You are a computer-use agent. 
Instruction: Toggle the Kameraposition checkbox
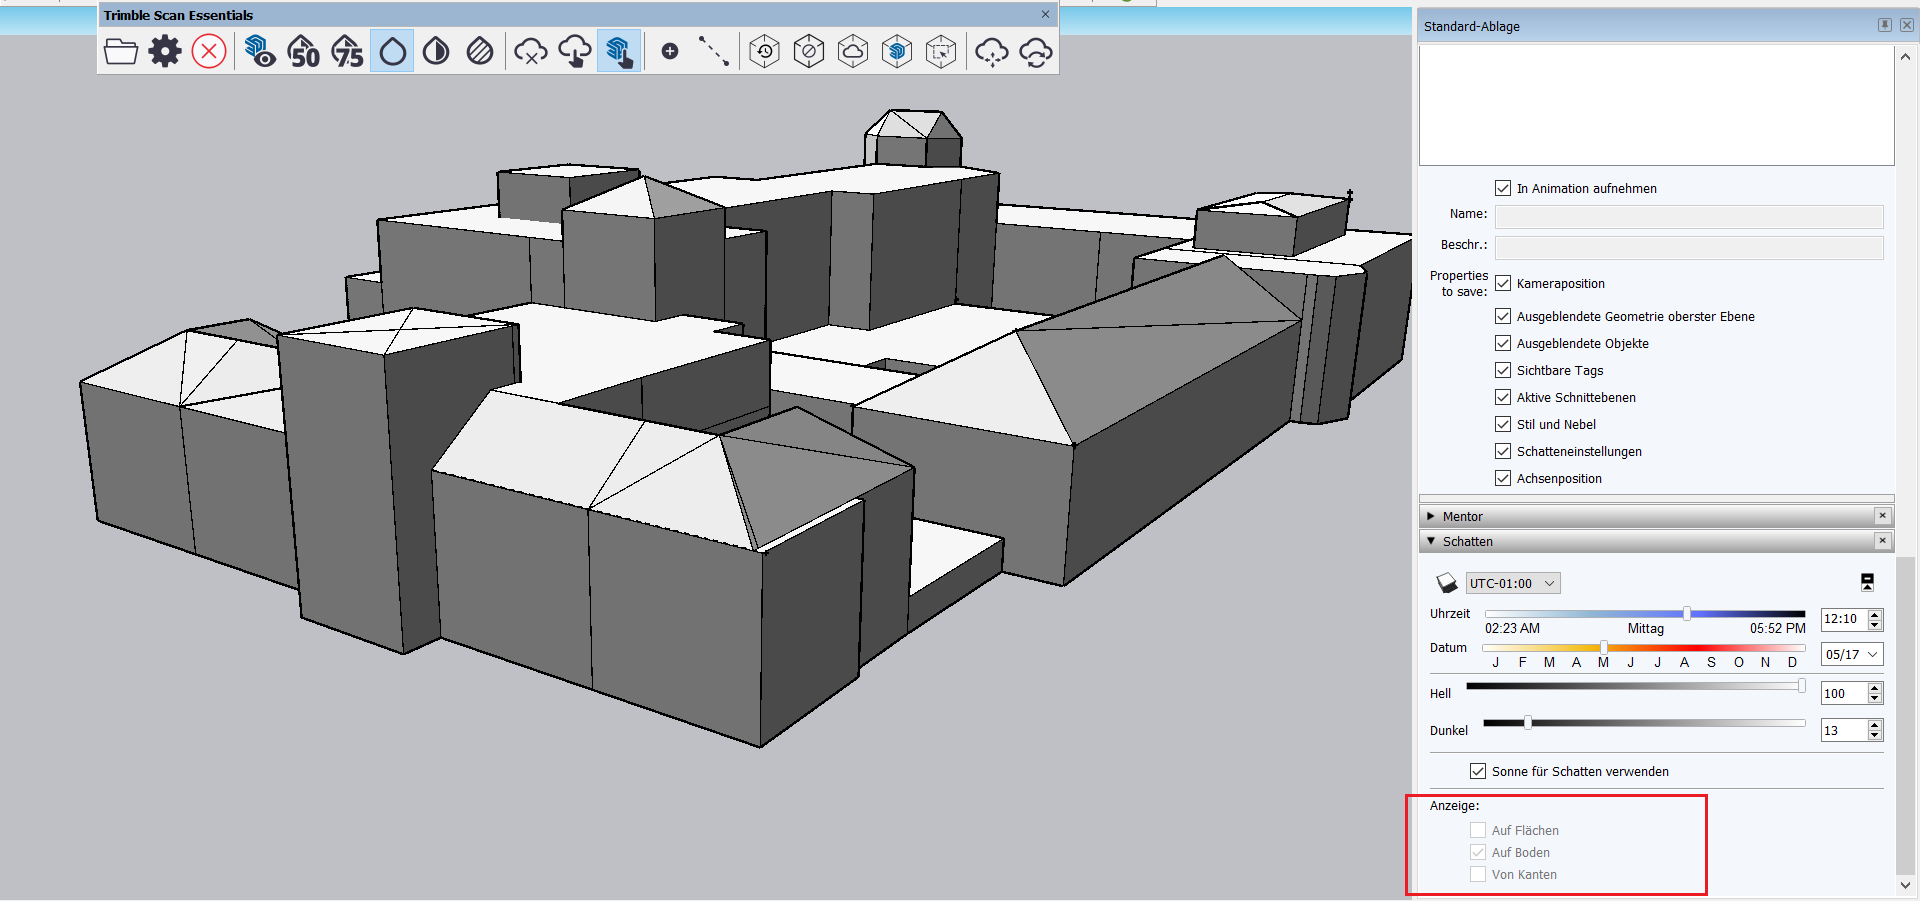[x=1503, y=283]
